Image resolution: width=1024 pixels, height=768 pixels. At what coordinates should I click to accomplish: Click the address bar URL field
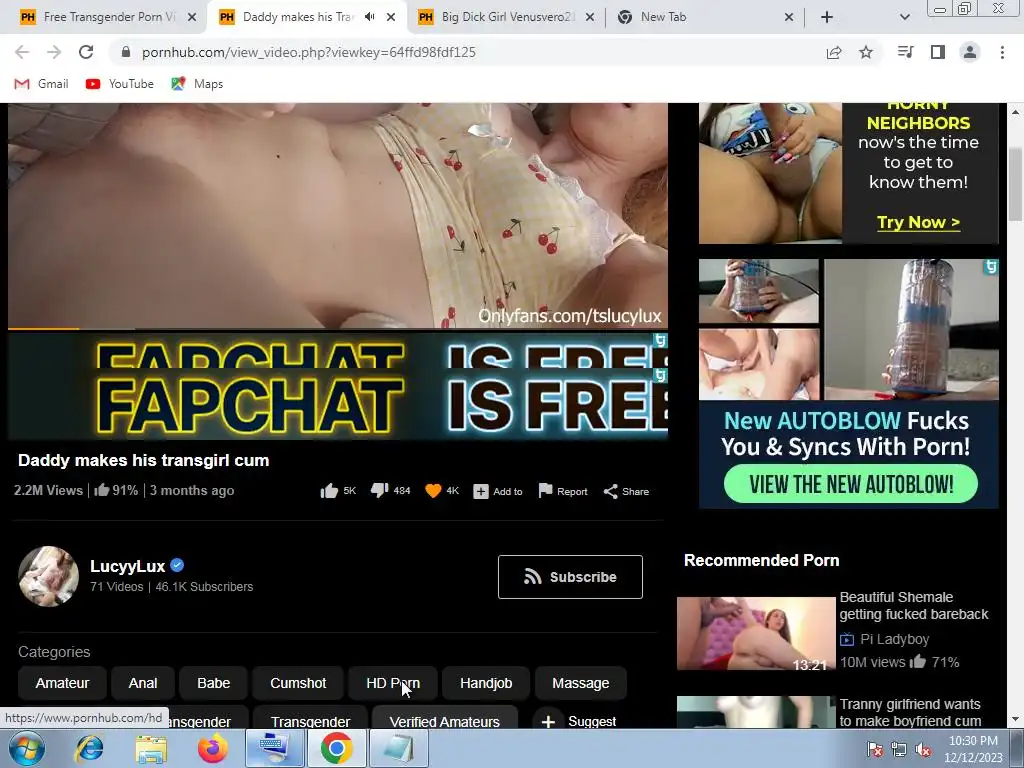click(x=470, y=52)
